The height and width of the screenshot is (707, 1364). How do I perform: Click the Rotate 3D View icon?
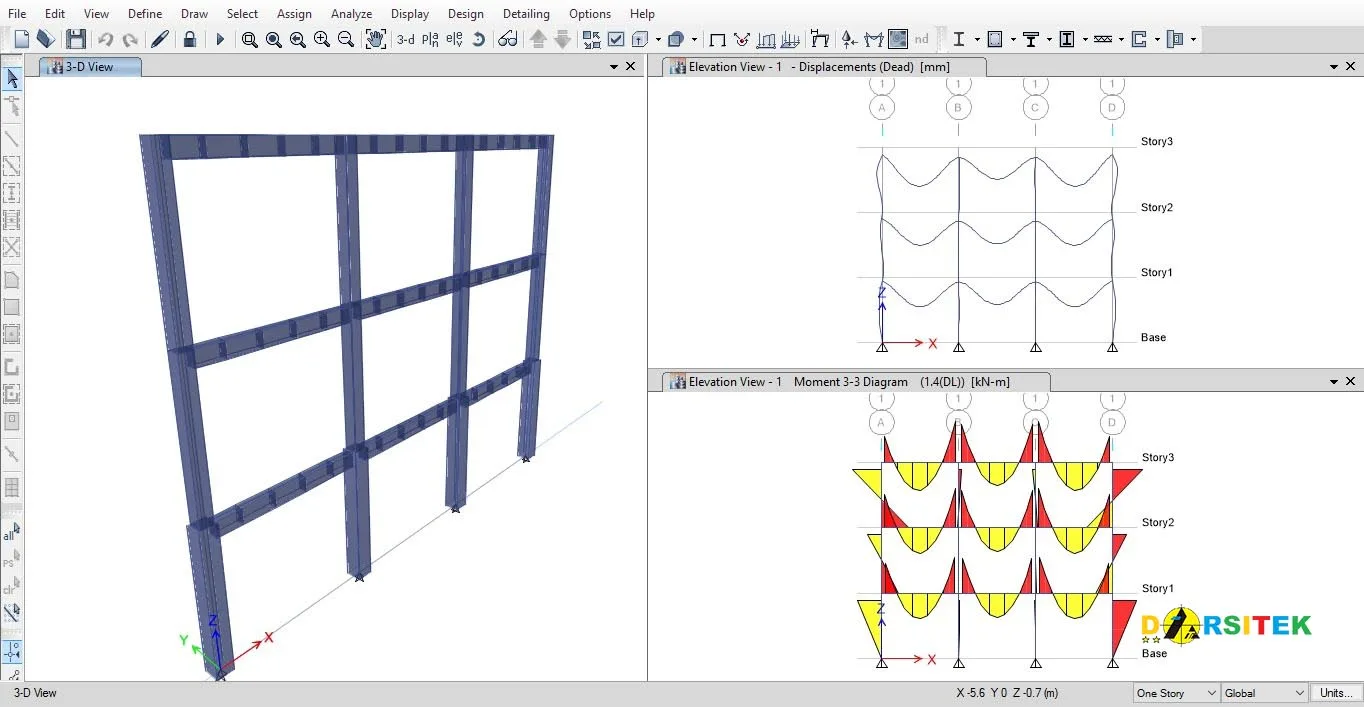[478, 39]
